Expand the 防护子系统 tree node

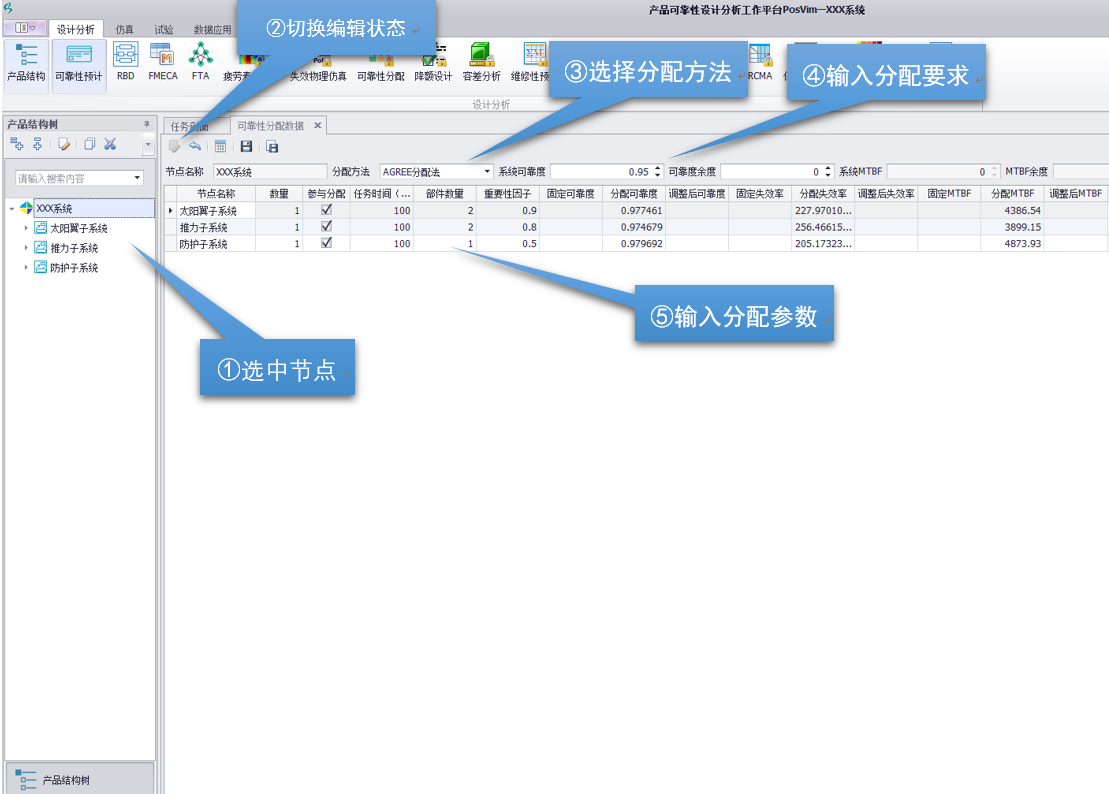[x=26, y=267]
